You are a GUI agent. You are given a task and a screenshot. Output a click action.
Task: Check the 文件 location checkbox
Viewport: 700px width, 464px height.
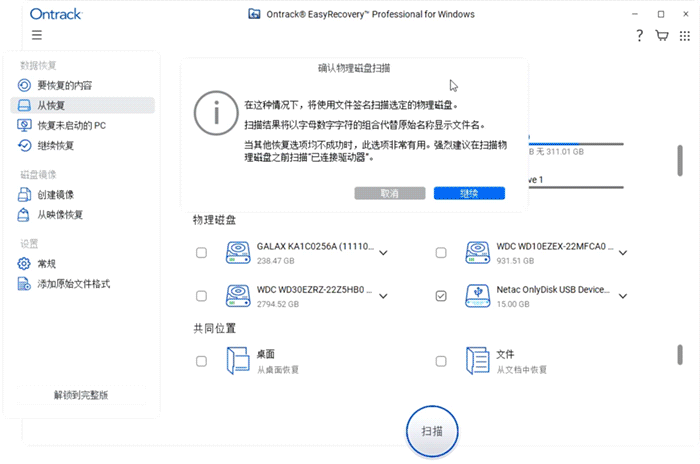coord(441,361)
